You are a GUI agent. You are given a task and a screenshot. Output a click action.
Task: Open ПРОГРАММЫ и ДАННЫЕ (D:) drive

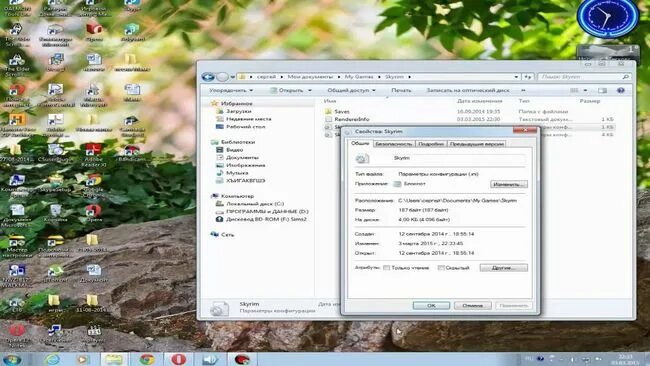[x=267, y=211]
